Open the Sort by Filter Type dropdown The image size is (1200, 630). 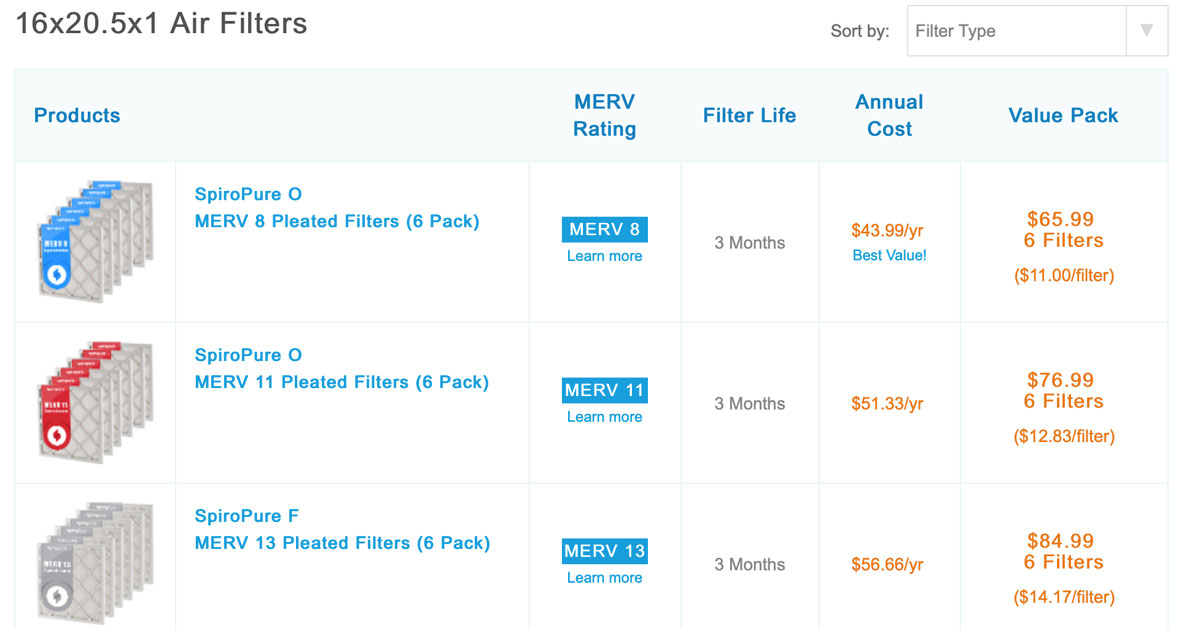click(1015, 31)
